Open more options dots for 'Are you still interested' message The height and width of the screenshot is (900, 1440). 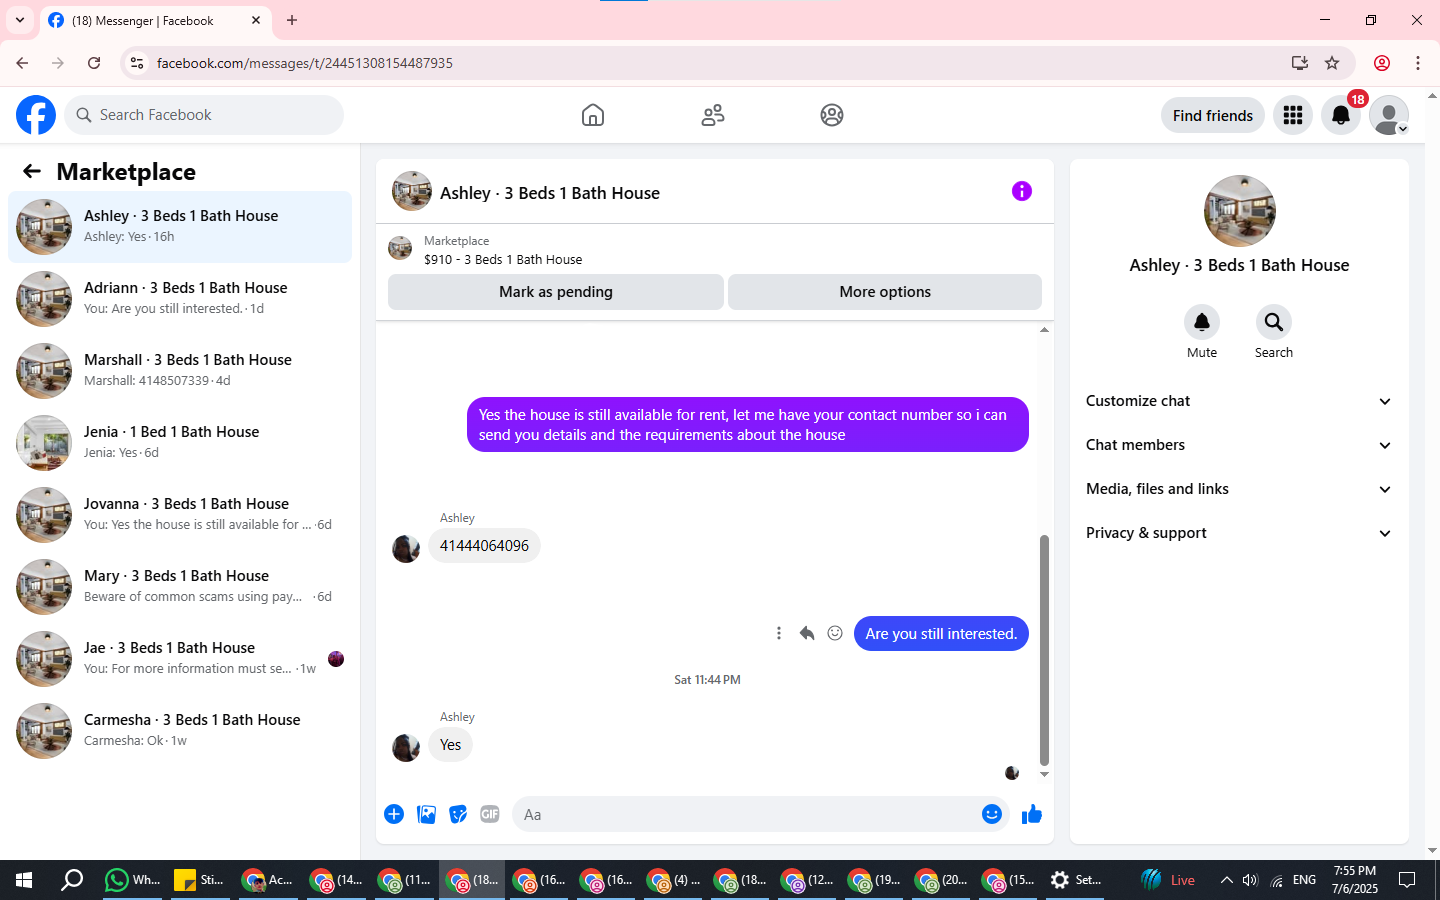[779, 633]
